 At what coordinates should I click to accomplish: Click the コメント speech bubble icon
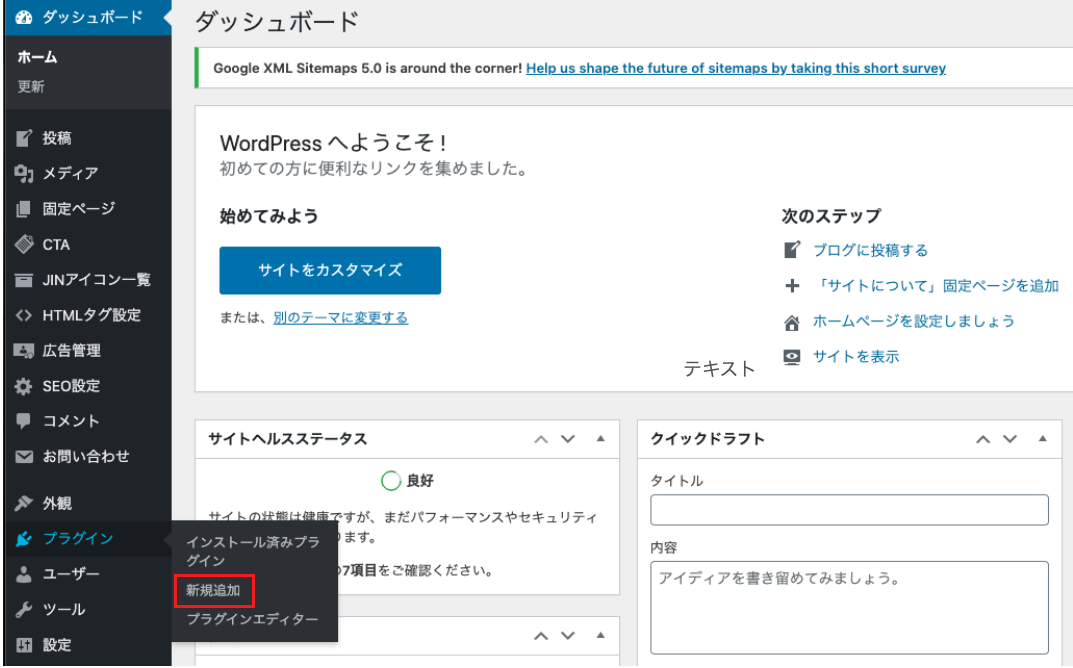tap(24, 421)
